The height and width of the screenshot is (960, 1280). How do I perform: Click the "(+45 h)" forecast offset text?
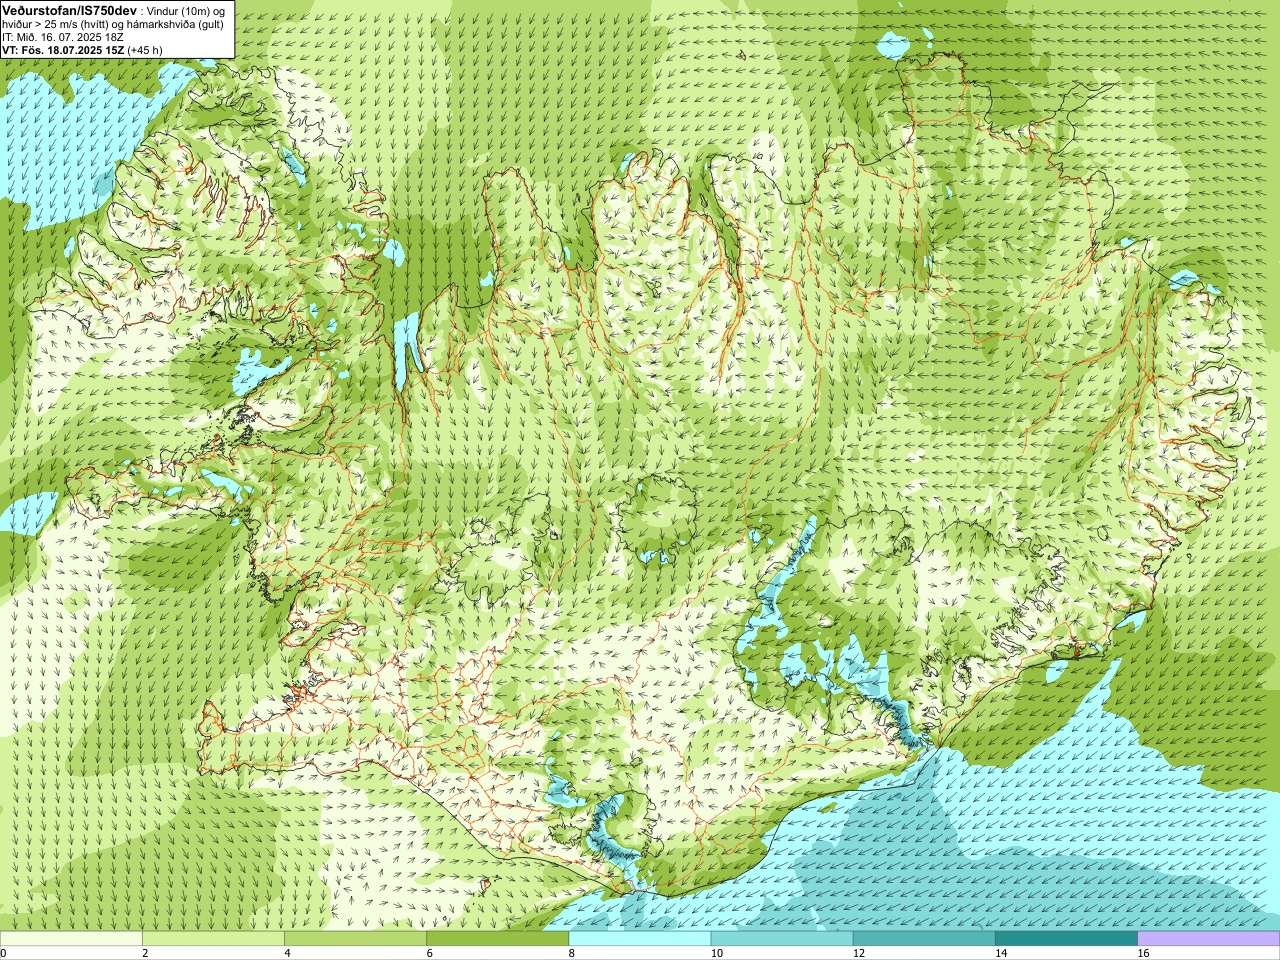pyautogui.click(x=145, y=50)
